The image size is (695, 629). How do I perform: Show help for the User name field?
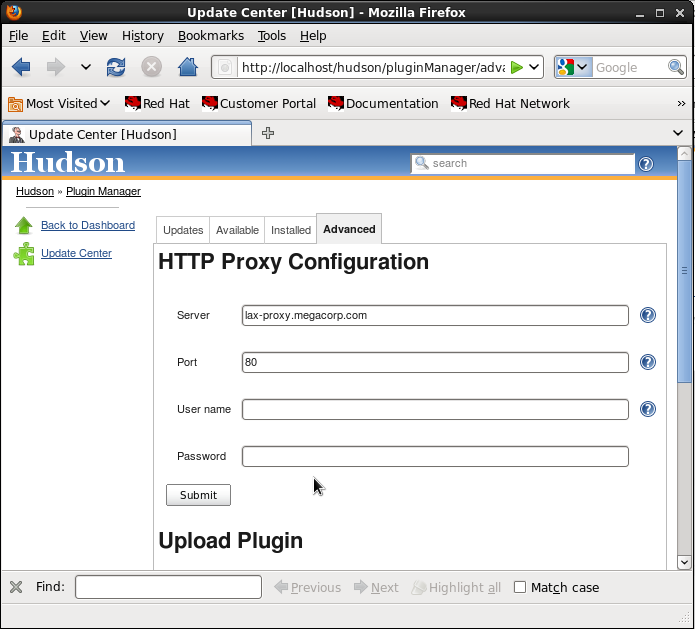coord(648,409)
